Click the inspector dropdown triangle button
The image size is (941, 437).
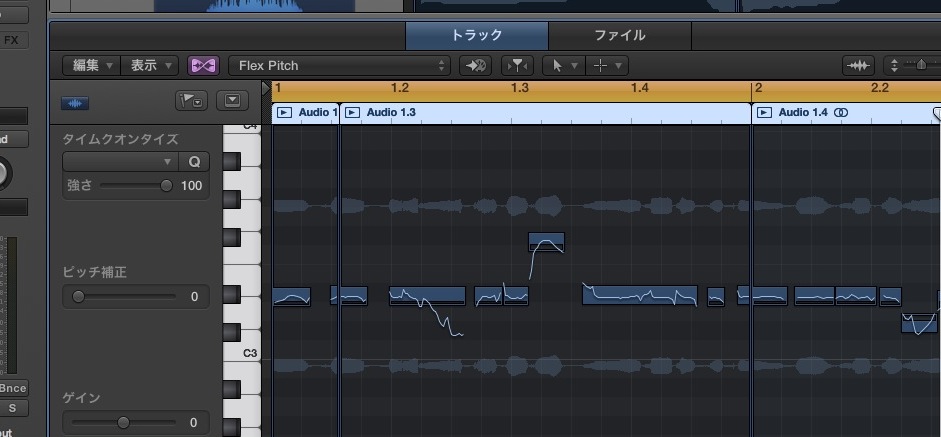232,101
